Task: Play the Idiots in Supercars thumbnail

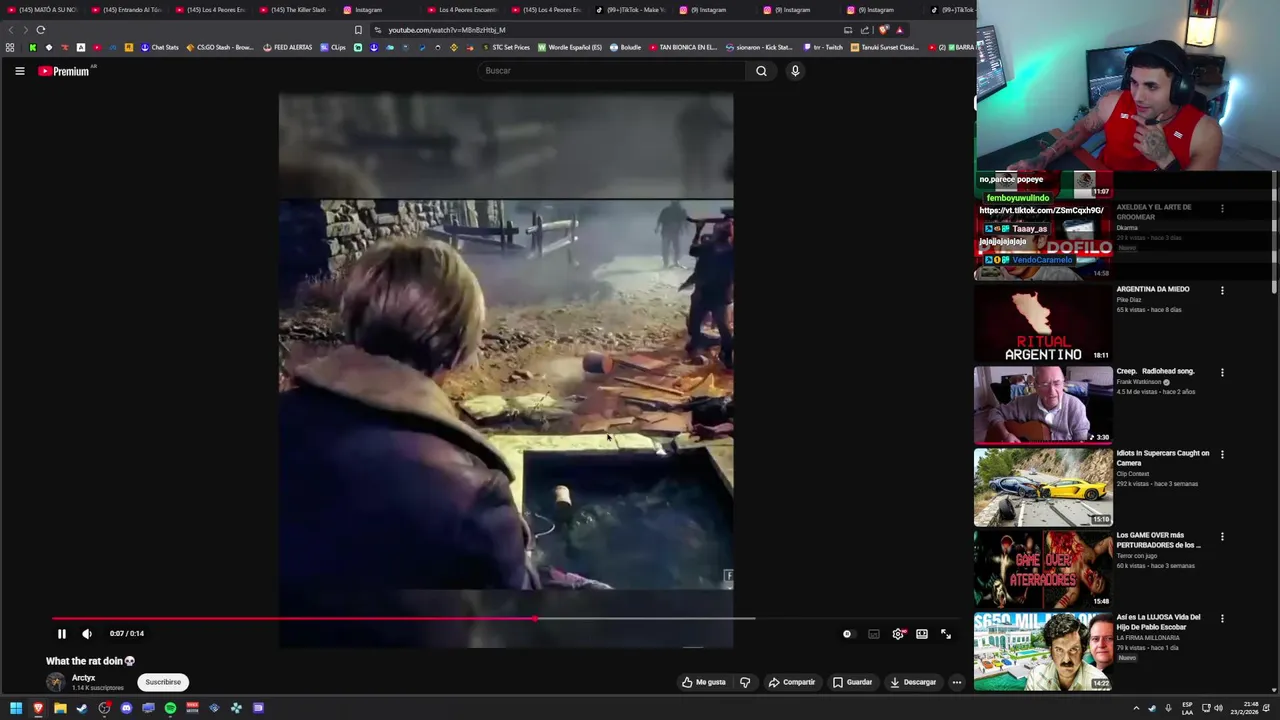Action: click(x=1043, y=487)
